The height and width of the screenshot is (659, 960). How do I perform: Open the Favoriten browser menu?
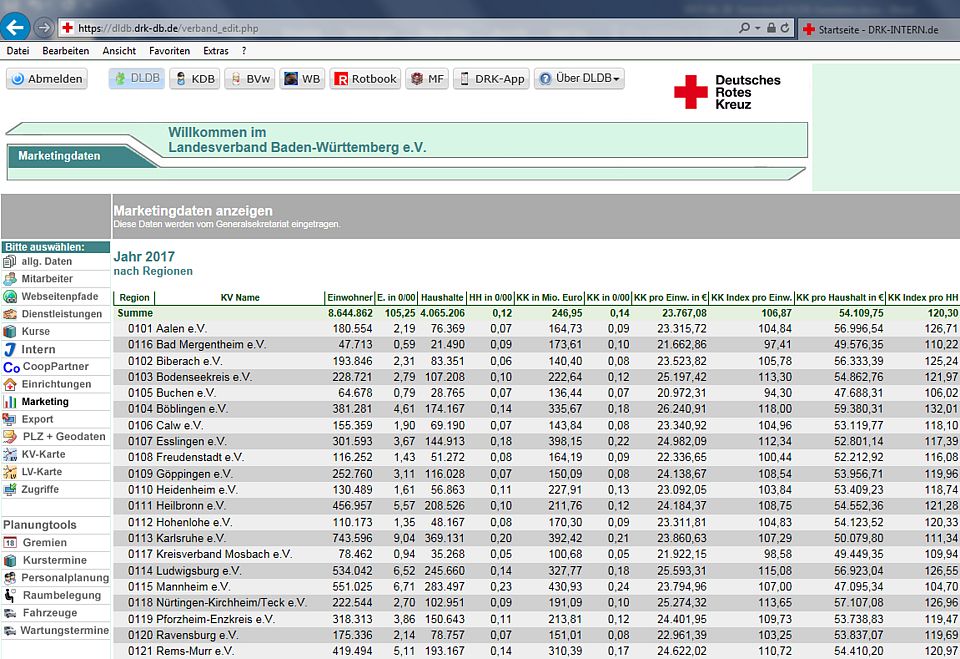tap(169, 50)
